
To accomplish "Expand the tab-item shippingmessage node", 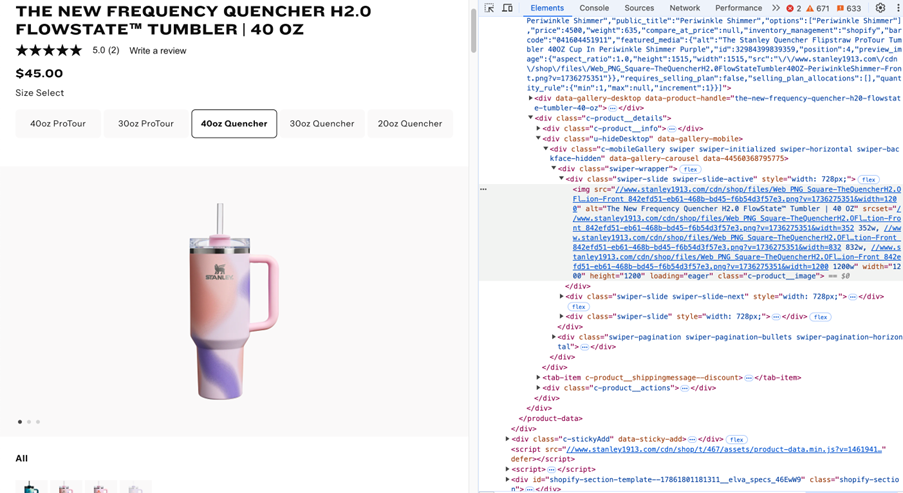I will pyautogui.click(x=538, y=378).
